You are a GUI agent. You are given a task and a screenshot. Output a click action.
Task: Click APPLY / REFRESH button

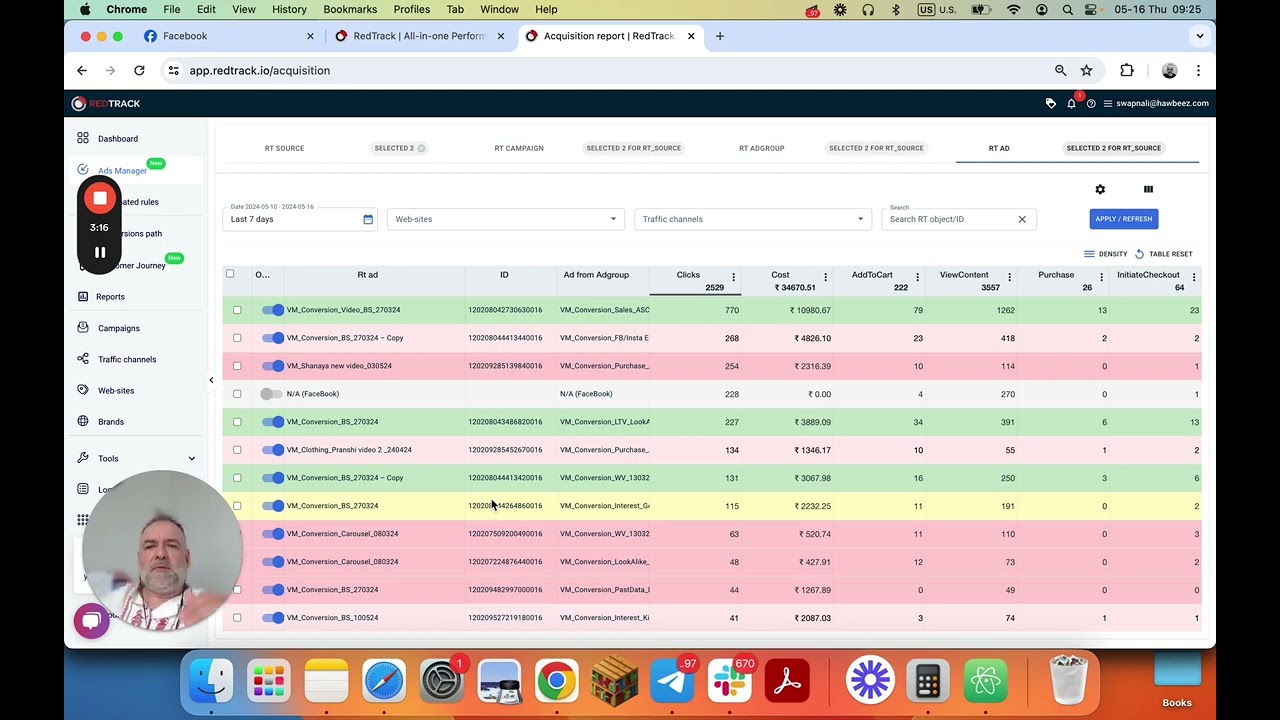[1124, 219]
